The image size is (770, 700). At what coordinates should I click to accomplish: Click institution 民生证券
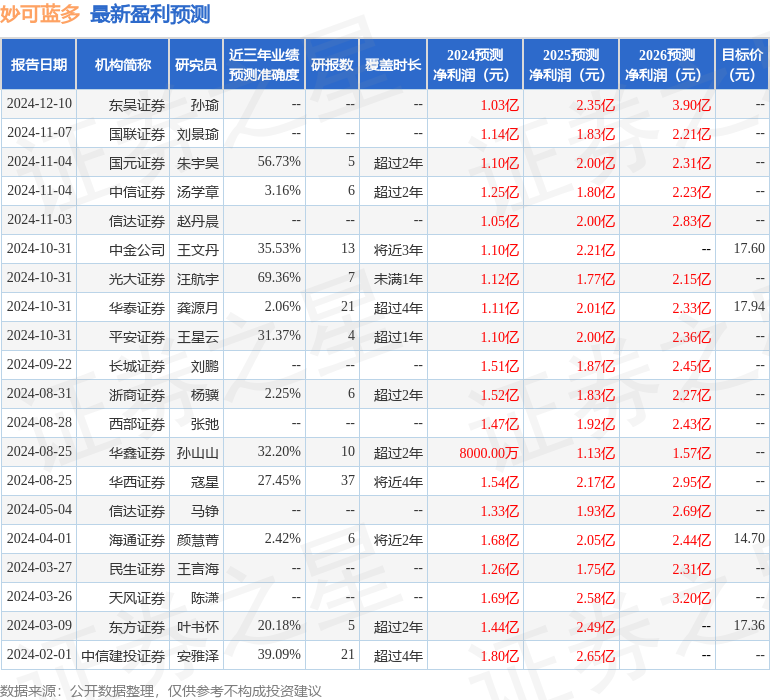137,569
